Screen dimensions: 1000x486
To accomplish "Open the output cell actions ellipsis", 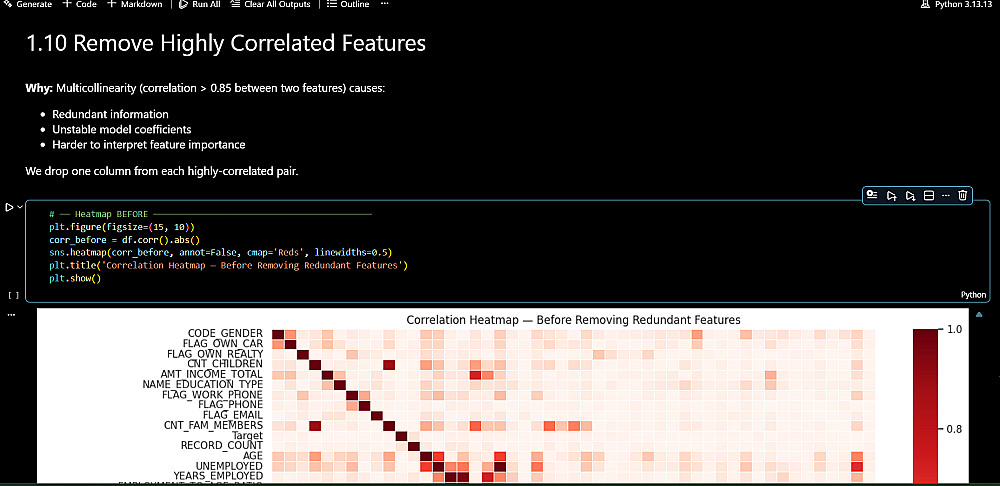I will point(12,315).
